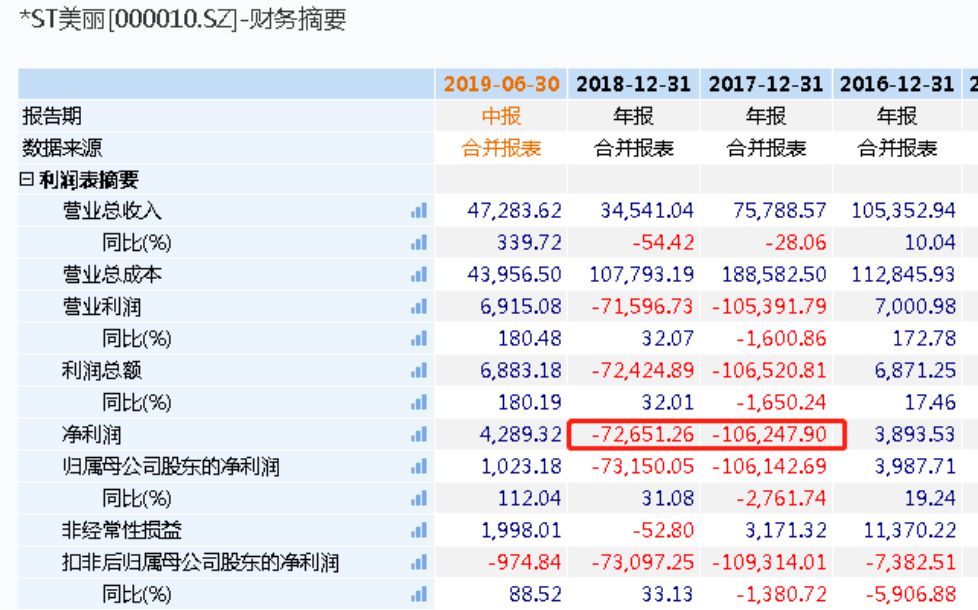The width and height of the screenshot is (978, 610).
Task: Click red growth value -54.42
Action: coord(663,243)
